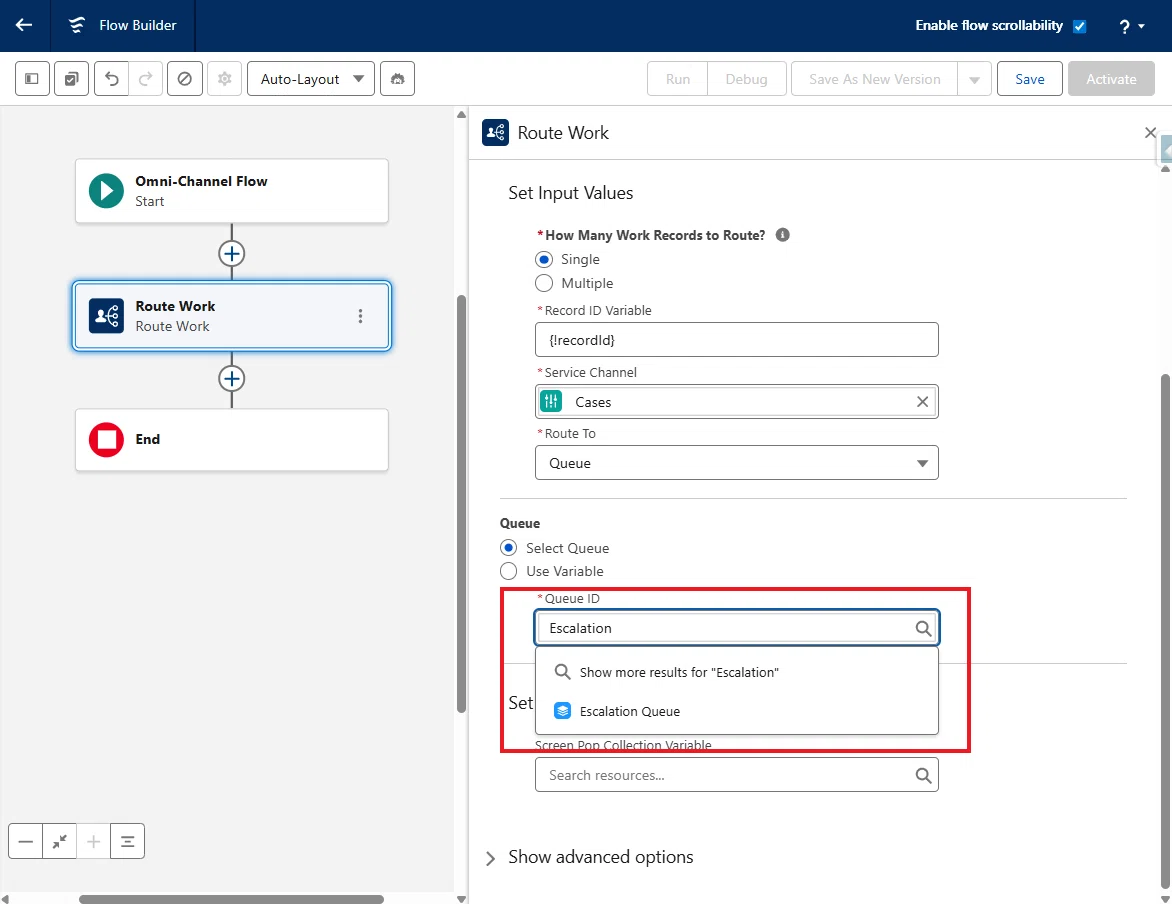The height and width of the screenshot is (904, 1172).
Task: Open the Route To Queue dropdown
Action: coord(736,463)
